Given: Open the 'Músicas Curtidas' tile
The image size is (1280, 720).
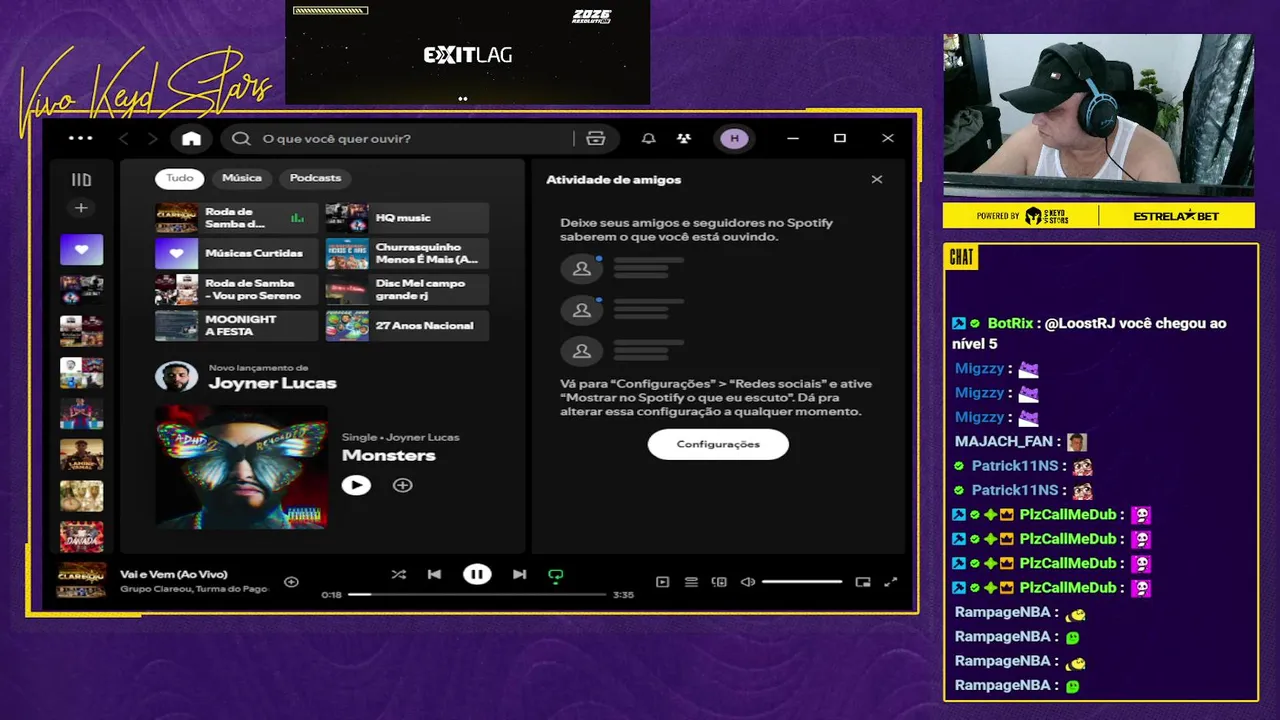Looking at the screenshot, I should [x=236, y=254].
